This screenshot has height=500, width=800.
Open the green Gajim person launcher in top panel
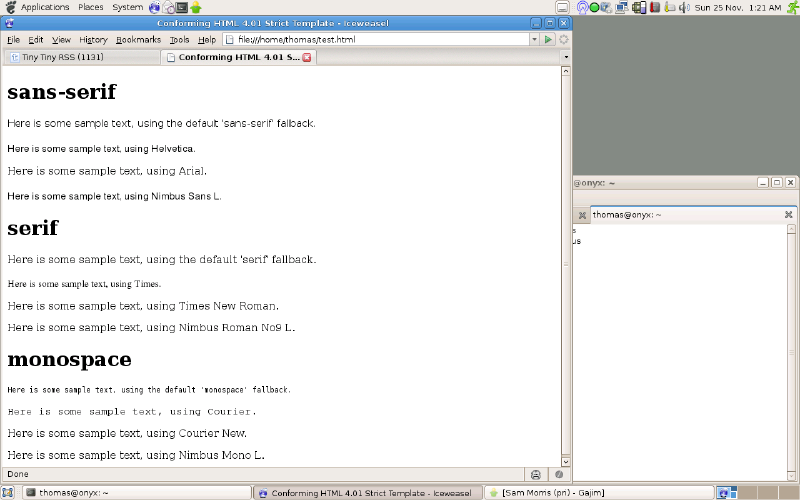coord(195,7)
